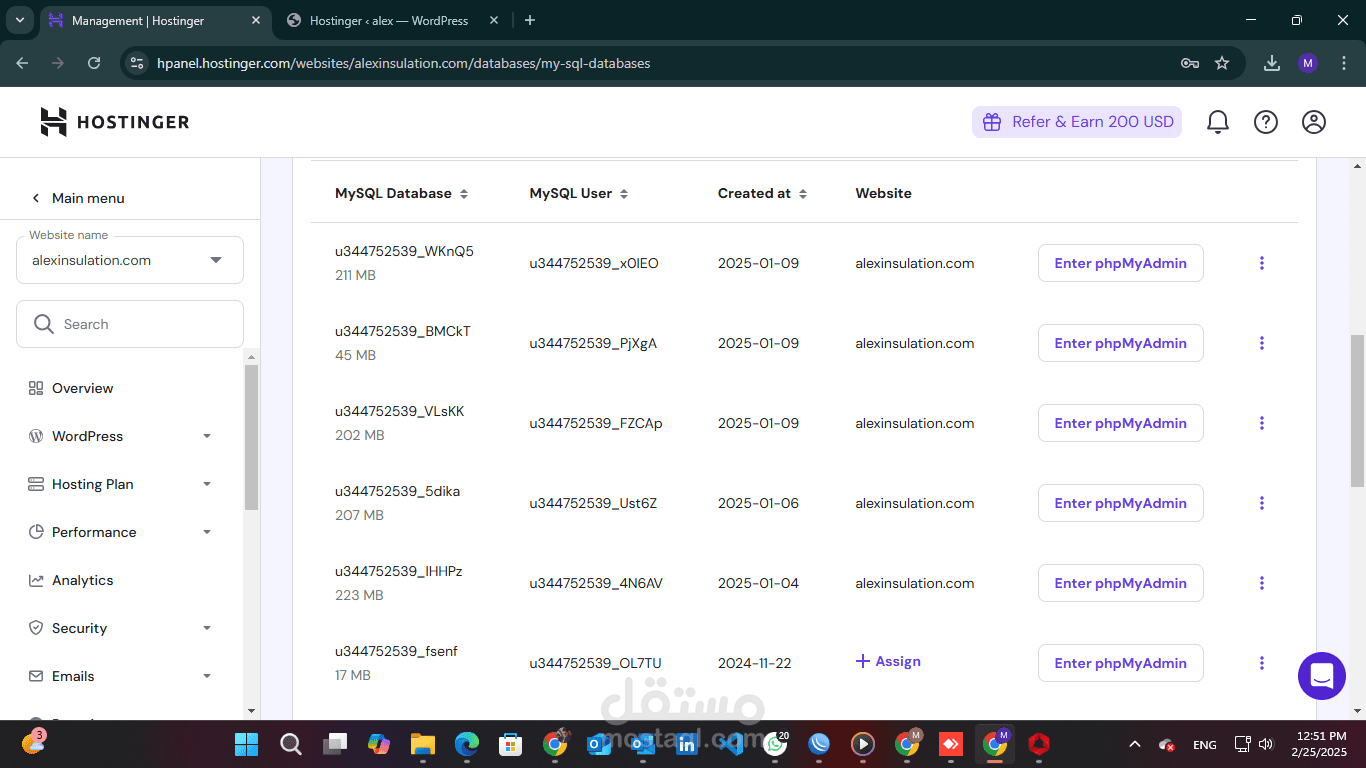1366x768 pixels.
Task: Open the three-dot menu for u344752539_fsenf
Action: 1262,663
